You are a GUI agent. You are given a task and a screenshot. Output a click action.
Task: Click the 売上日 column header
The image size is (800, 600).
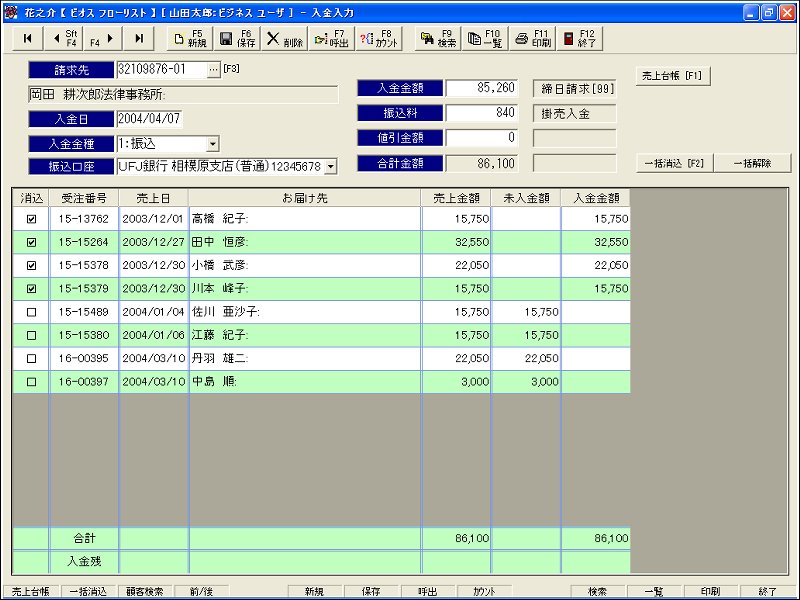154,198
